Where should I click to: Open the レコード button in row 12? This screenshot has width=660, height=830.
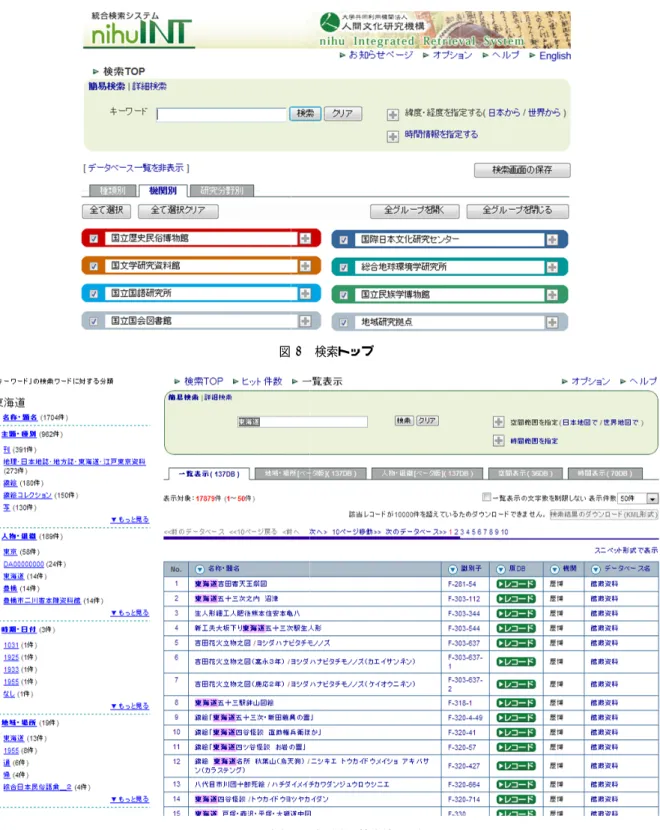tap(516, 766)
